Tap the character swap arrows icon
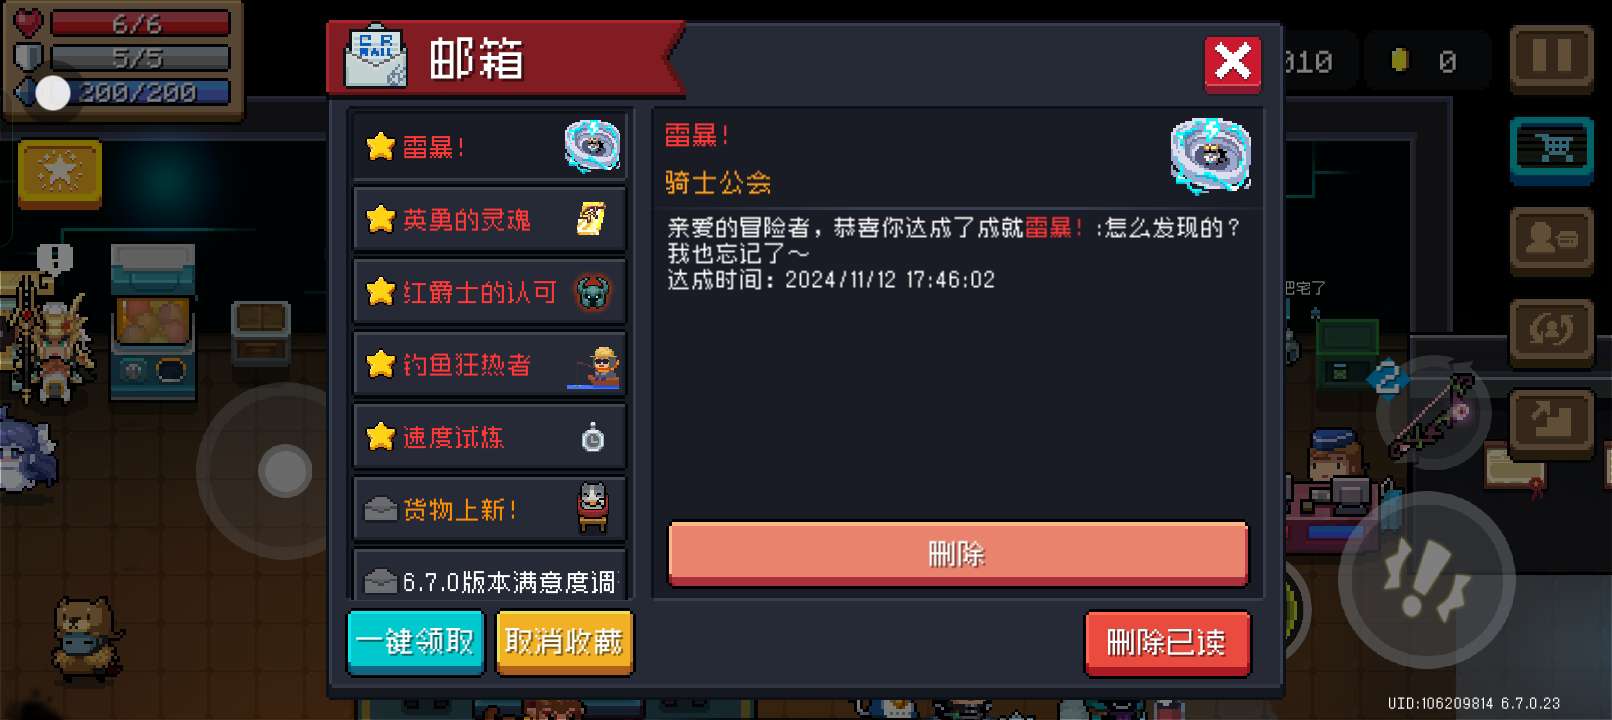 pos(1551,331)
